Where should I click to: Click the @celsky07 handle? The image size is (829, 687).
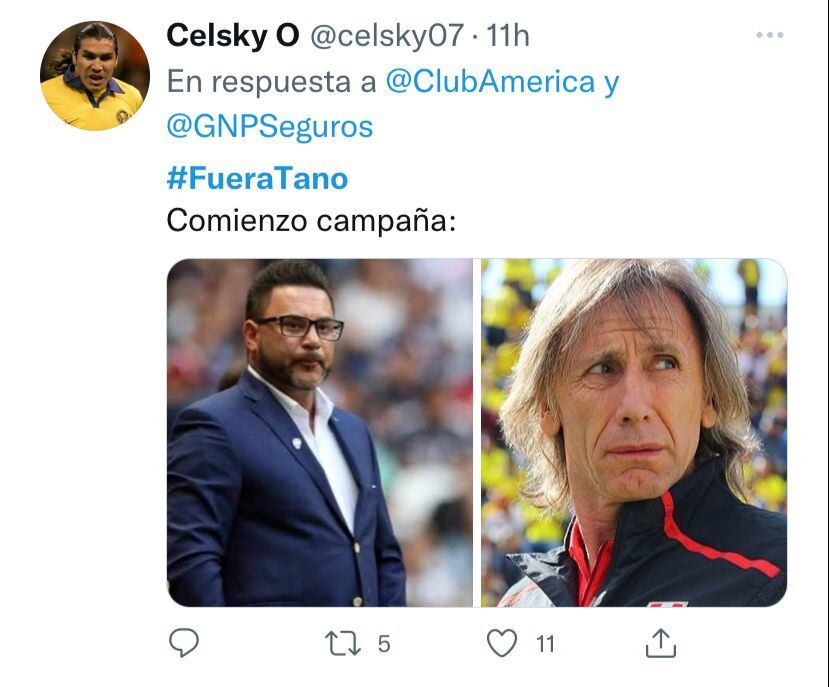[x=387, y=36]
